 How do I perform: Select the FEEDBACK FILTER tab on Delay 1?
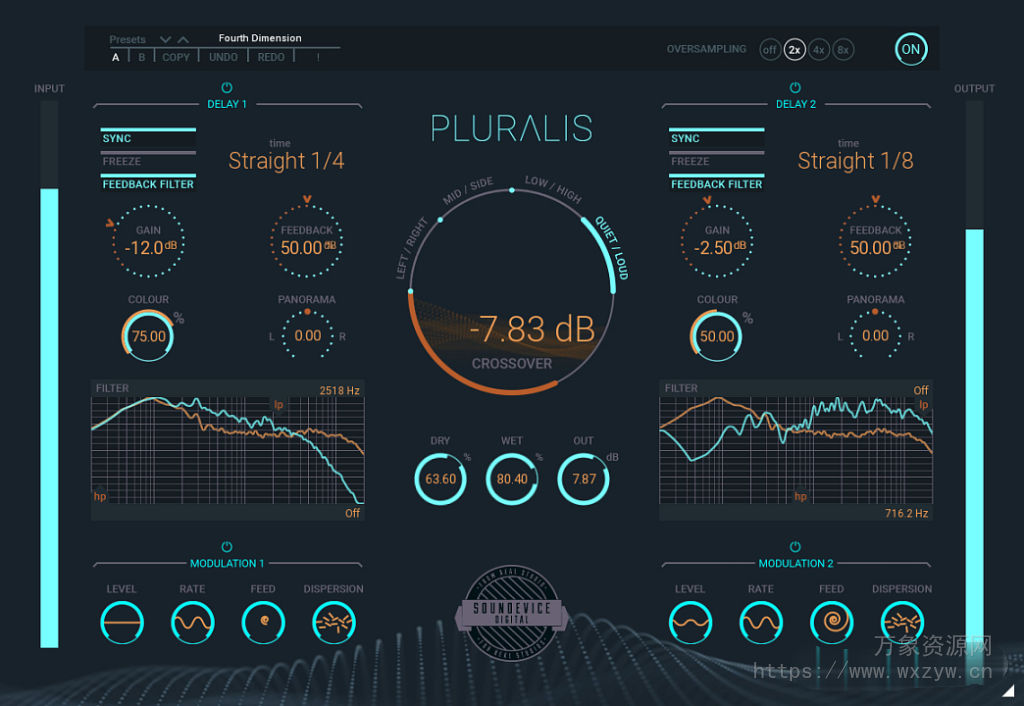click(x=148, y=184)
